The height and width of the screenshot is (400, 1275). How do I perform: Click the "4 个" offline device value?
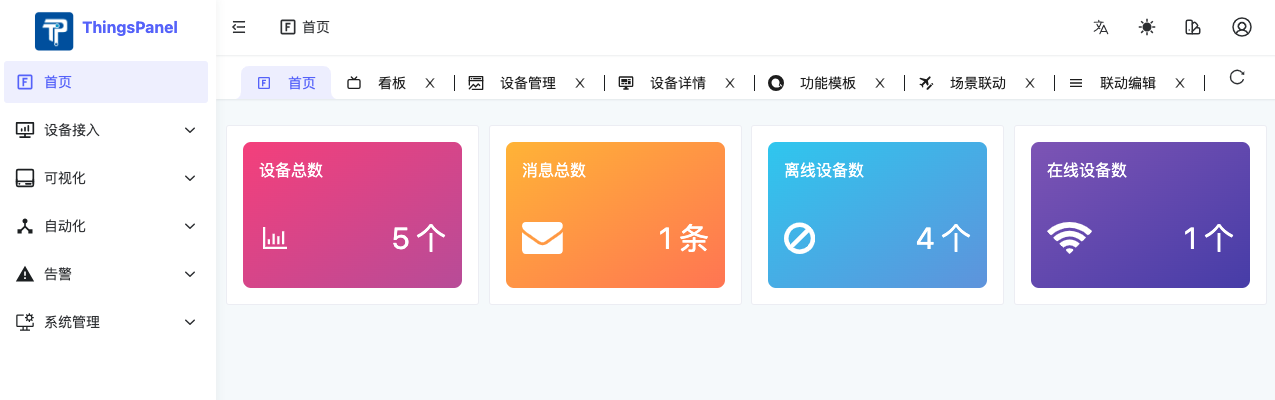tap(944, 238)
